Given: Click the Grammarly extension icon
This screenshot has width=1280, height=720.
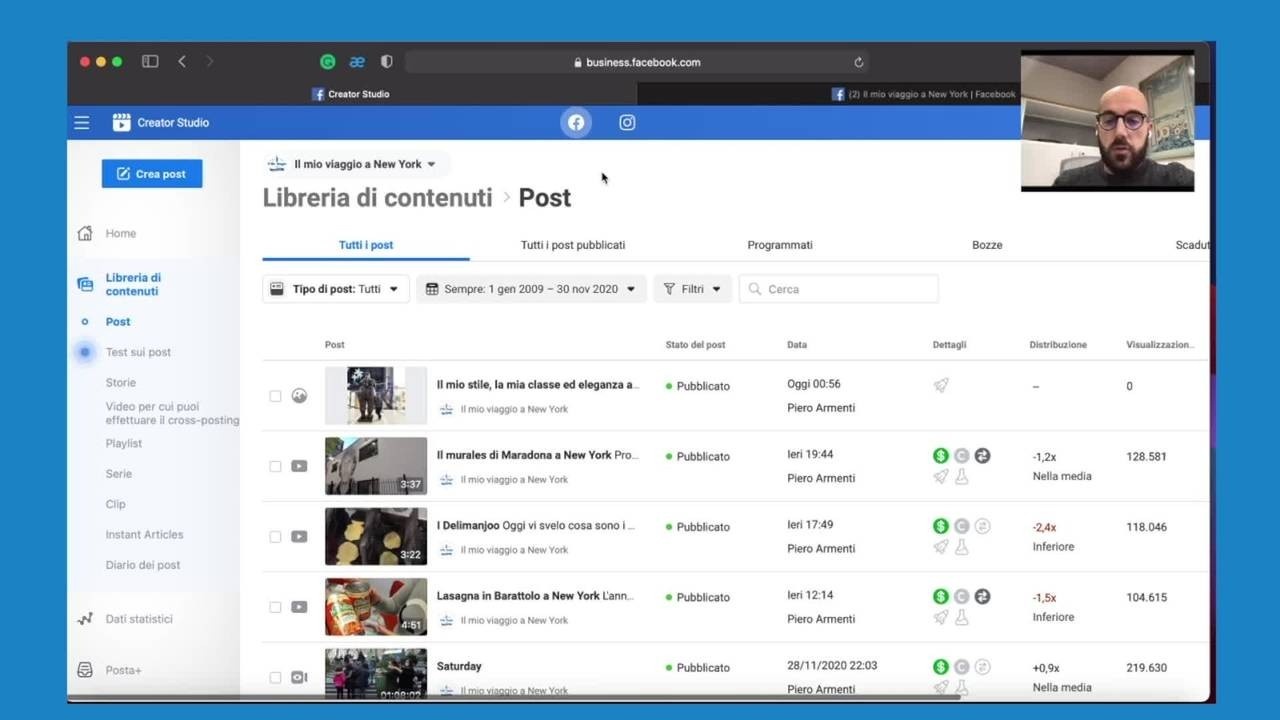Looking at the screenshot, I should [327, 62].
